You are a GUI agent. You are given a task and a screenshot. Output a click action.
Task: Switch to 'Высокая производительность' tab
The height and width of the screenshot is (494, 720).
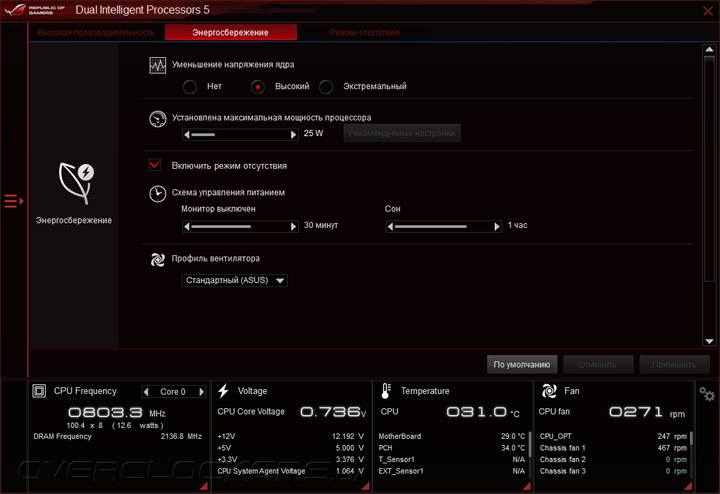(96, 33)
